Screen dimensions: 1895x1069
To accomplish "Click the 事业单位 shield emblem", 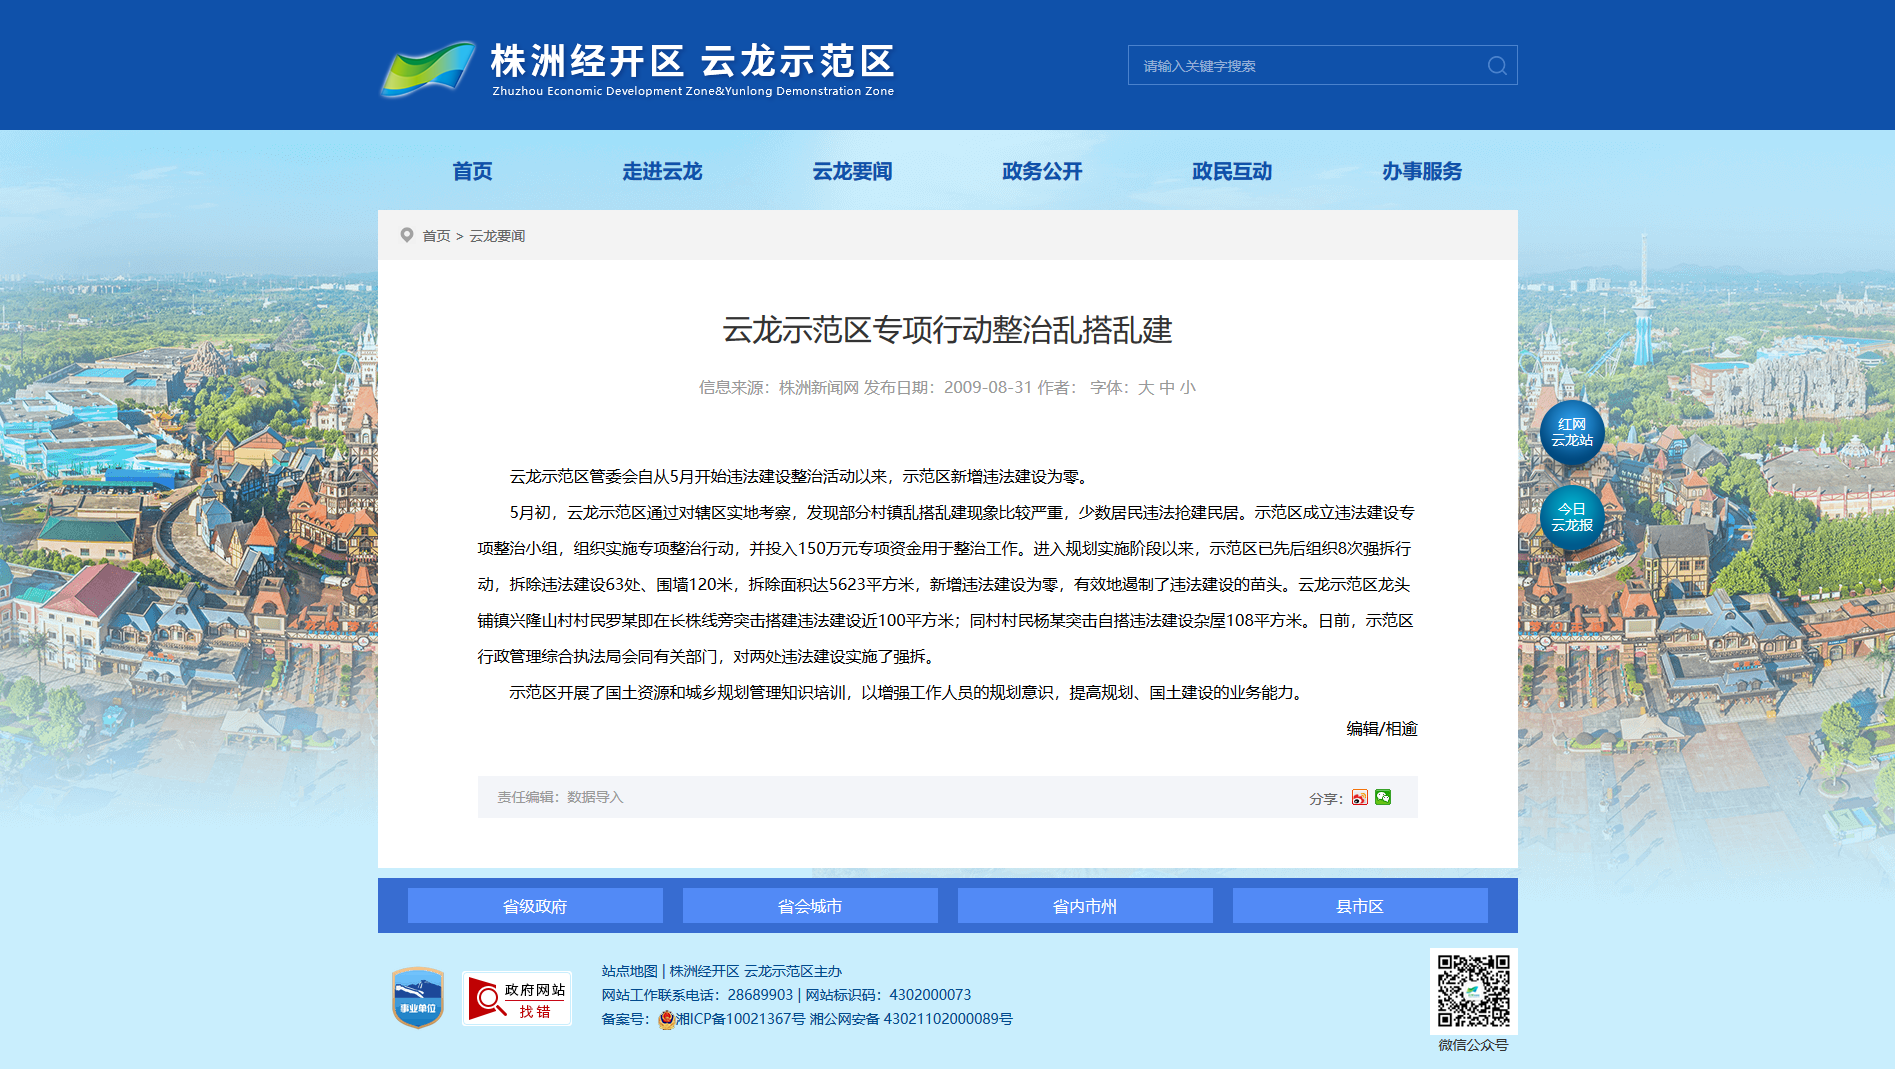I will [417, 997].
